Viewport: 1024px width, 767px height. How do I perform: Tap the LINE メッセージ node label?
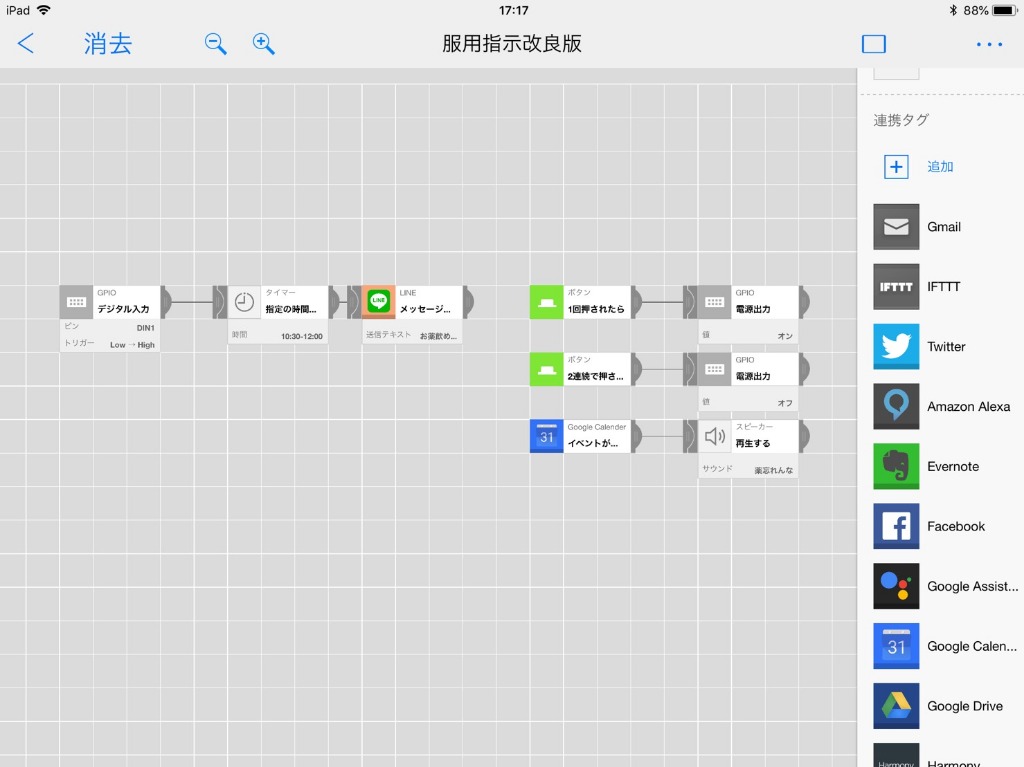[x=425, y=309]
